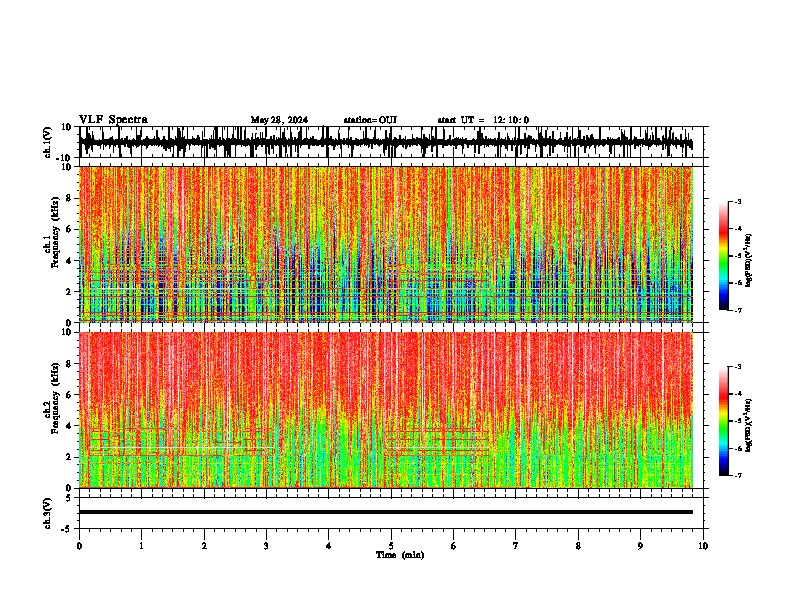Screen dimensions: 792x612
Task: Click time axis tick label "6"
Action: pyautogui.click(x=453, y=546)
